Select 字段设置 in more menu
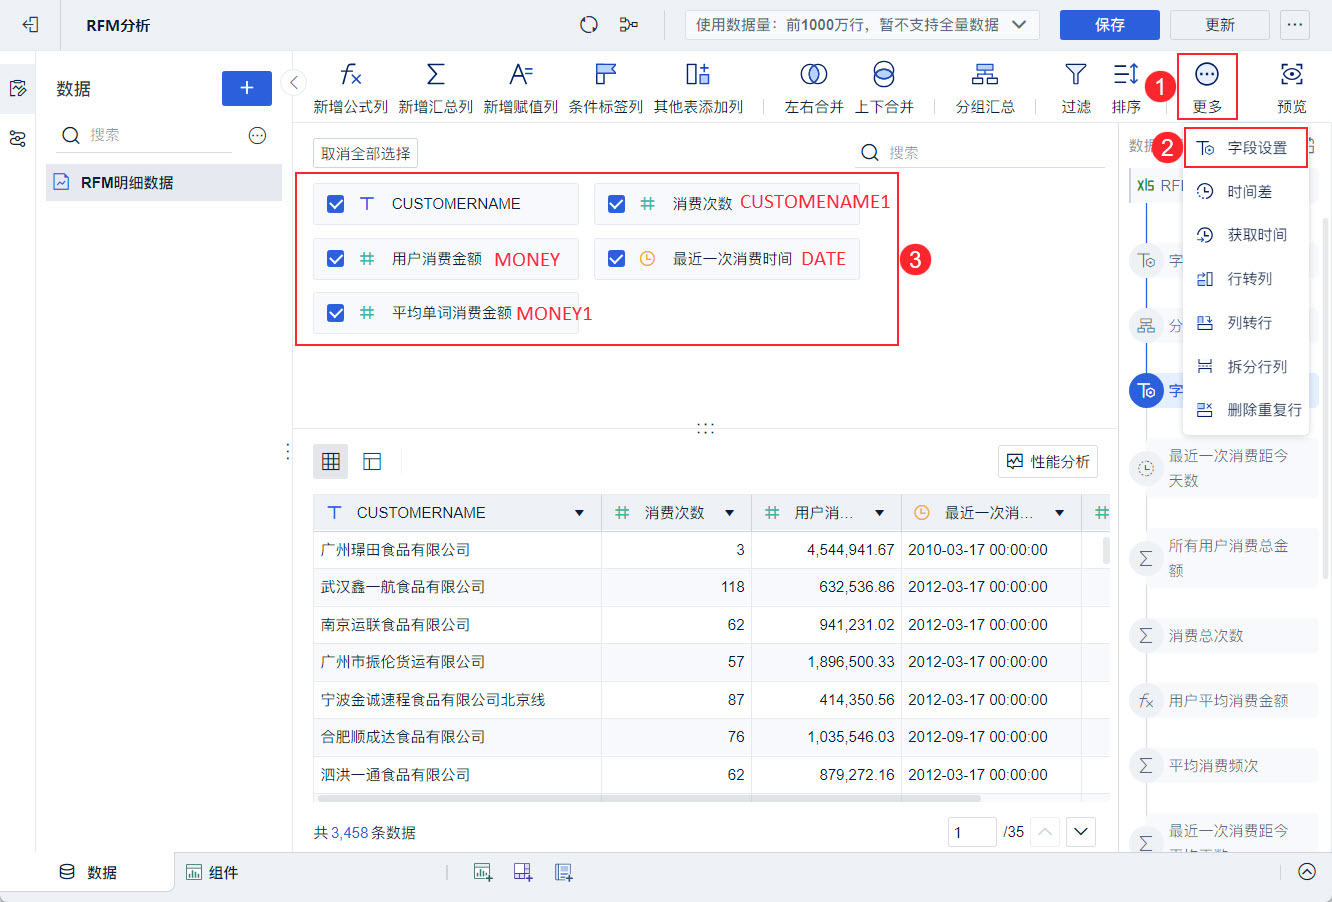 (1246, 148)
